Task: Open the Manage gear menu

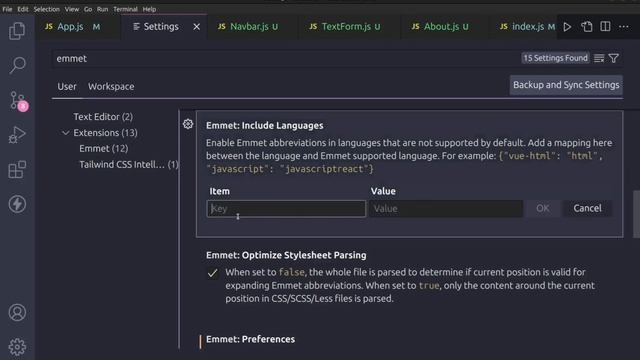Action: (17, 347)
